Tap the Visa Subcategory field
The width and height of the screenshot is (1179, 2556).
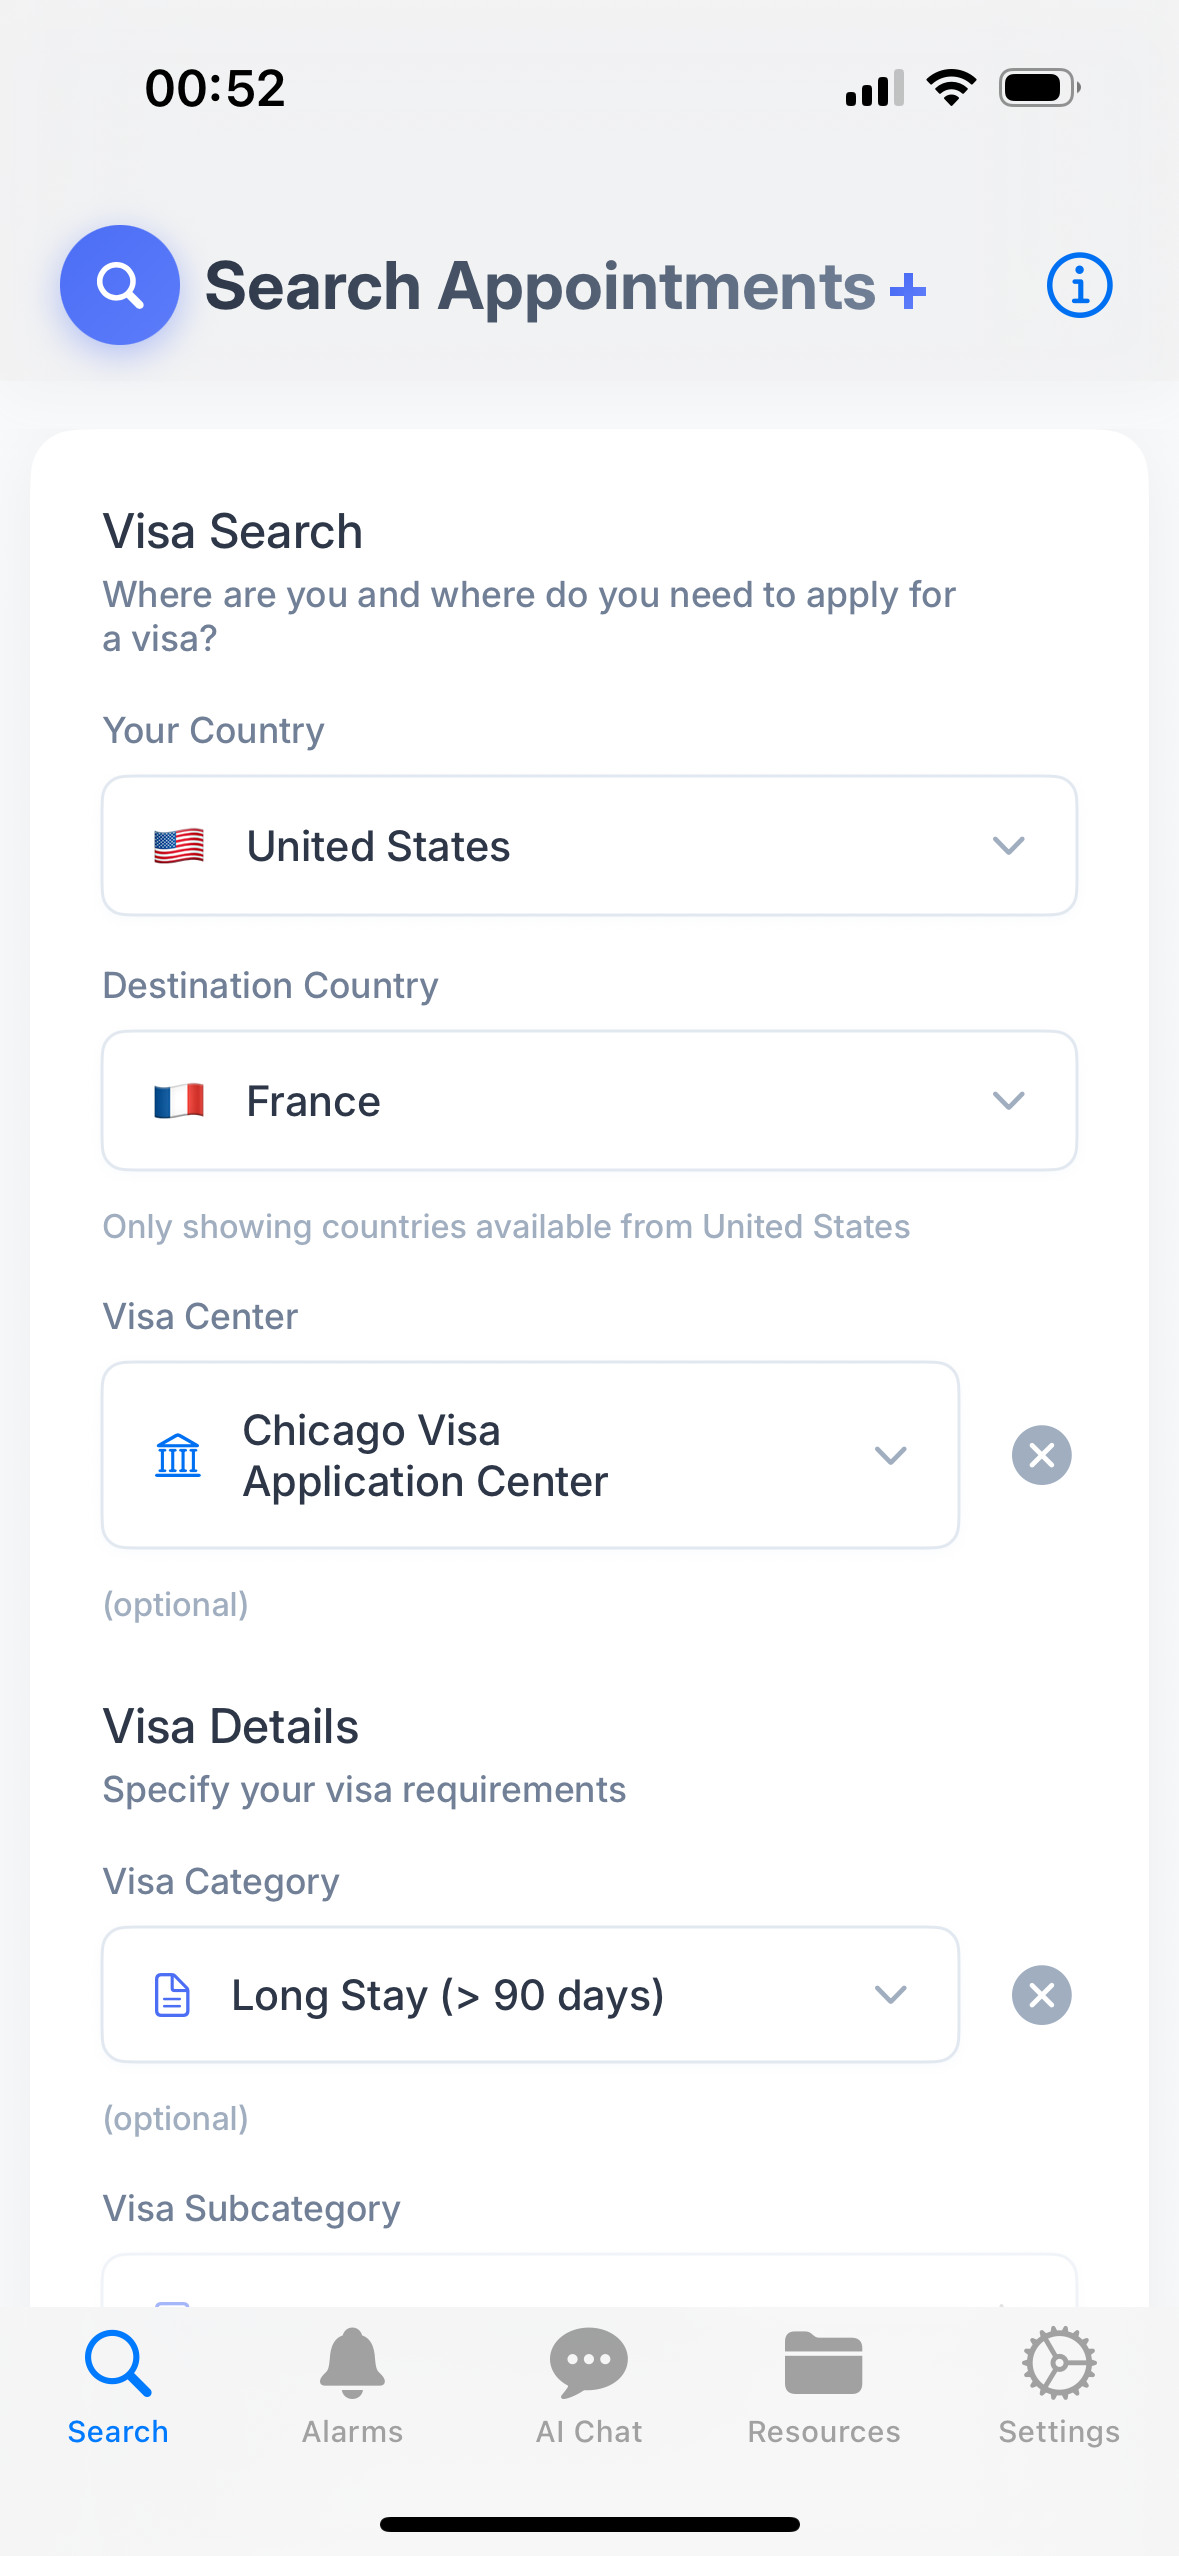click(589, 2284)
